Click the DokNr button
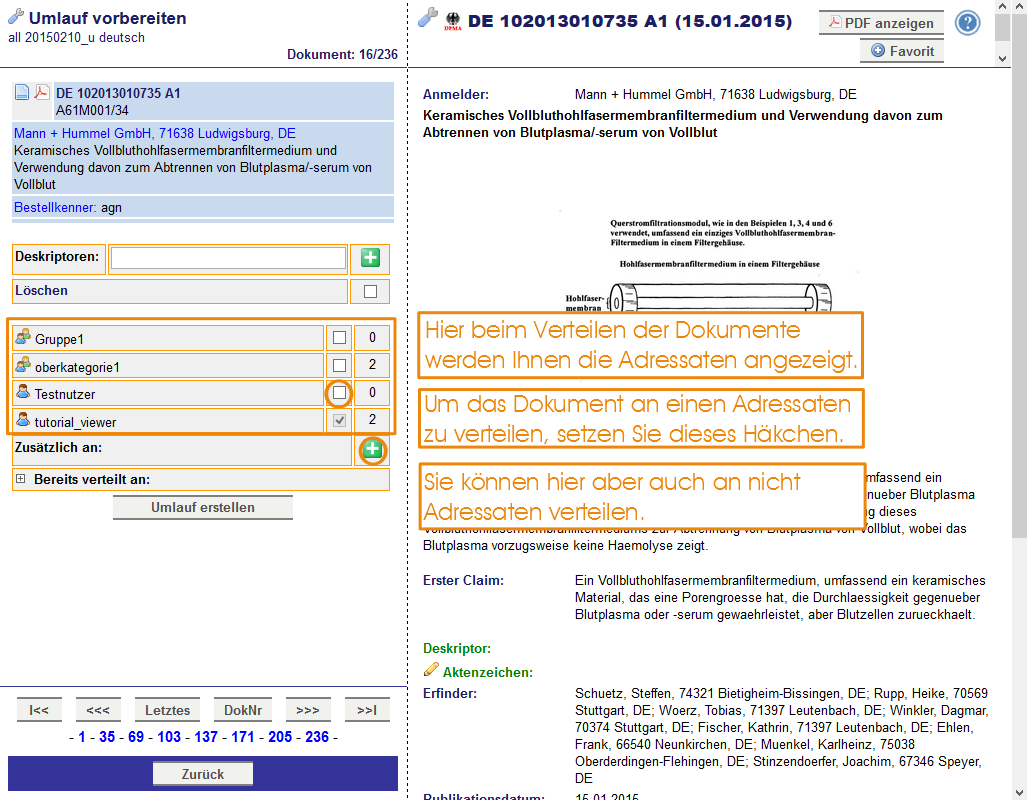 point(243,710)
